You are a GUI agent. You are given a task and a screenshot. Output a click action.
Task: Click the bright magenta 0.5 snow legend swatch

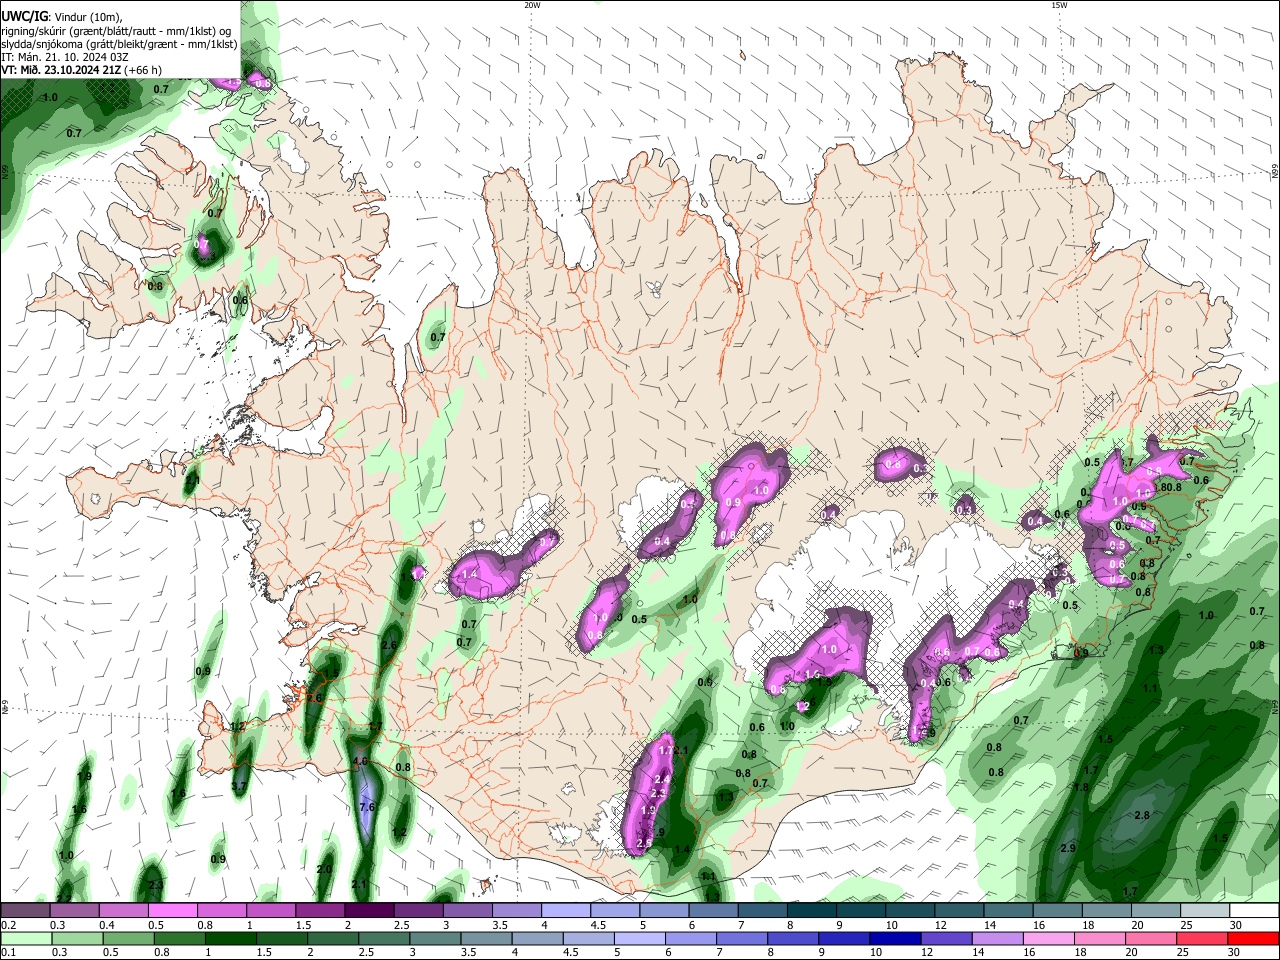point(172,911)
